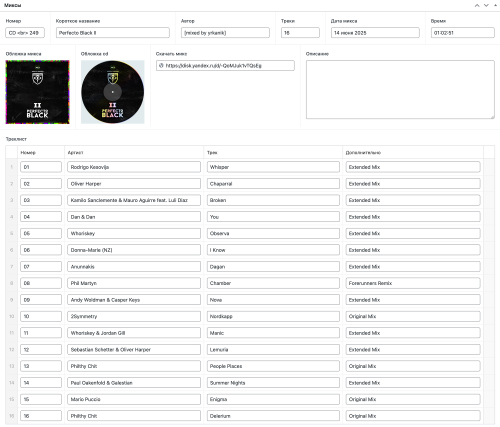This screenshot has height=427, width=500.
Task: Edit track field 'Manic'
Action: [x=273, y=333]
